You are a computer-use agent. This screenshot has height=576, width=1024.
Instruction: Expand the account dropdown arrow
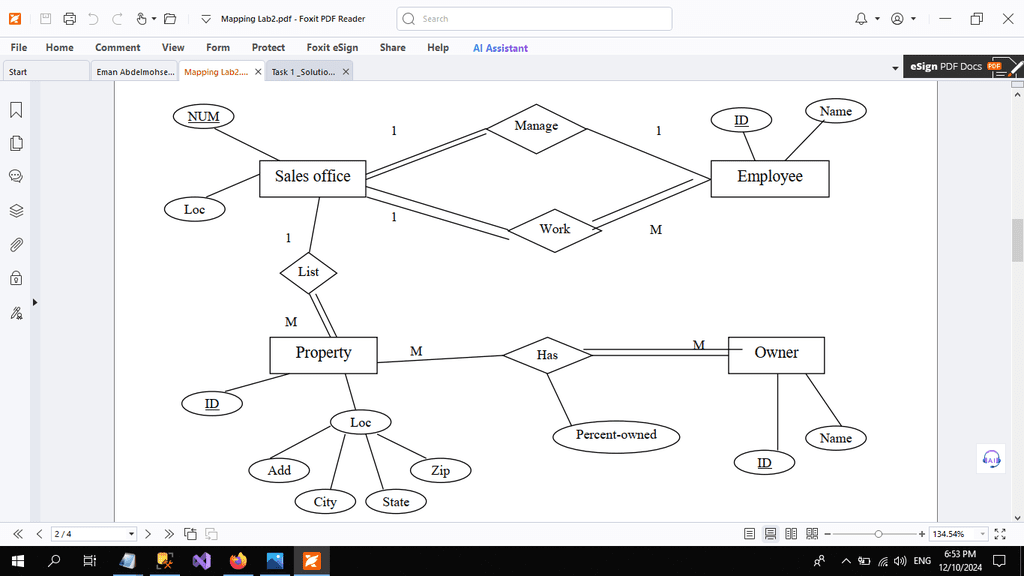913,19
